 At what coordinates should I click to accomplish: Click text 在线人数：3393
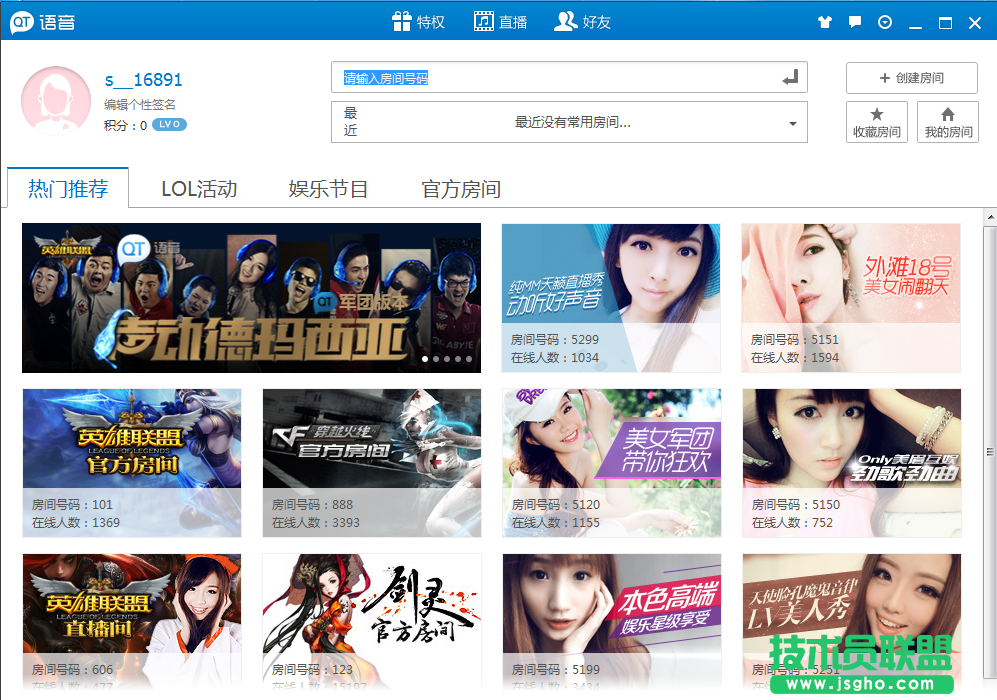[315, 523]
